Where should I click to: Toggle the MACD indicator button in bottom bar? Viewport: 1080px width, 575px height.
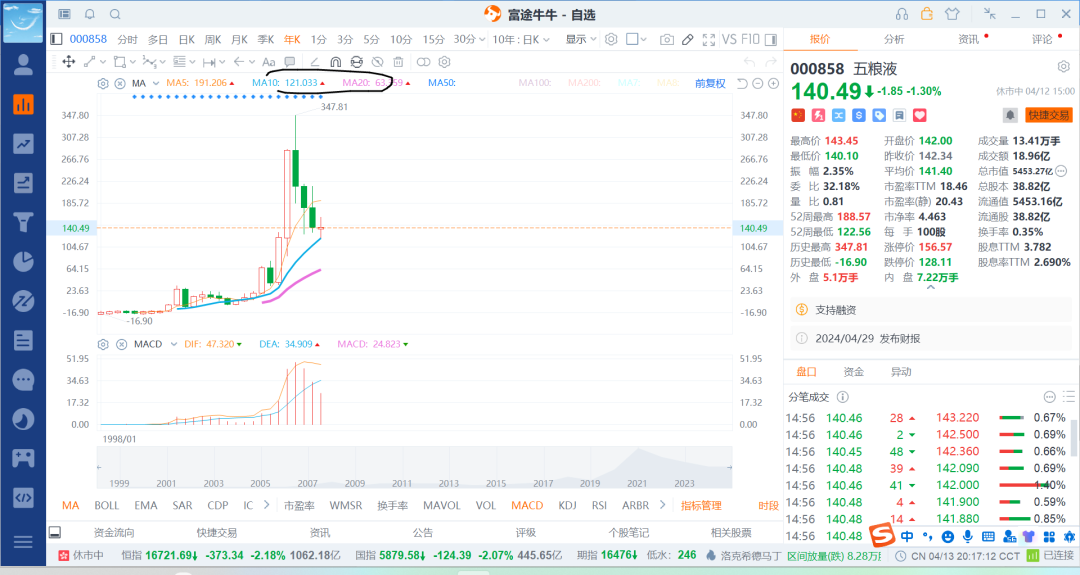527,505
